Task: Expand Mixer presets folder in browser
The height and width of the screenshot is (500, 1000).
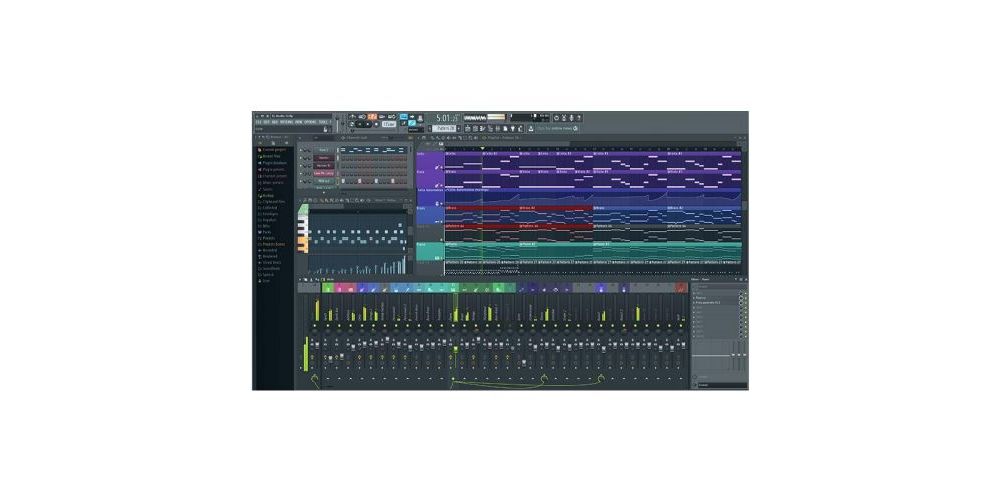Action: 273,182
